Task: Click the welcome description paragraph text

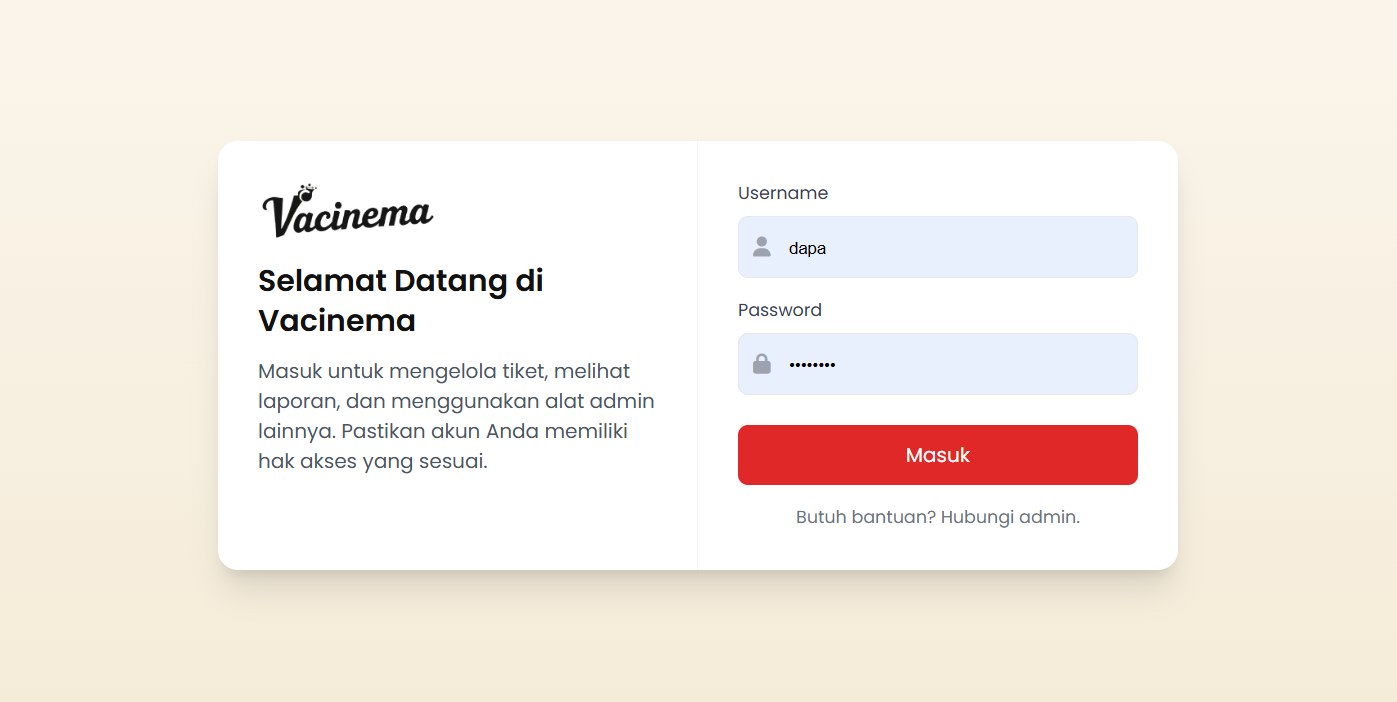Action: 456,415
